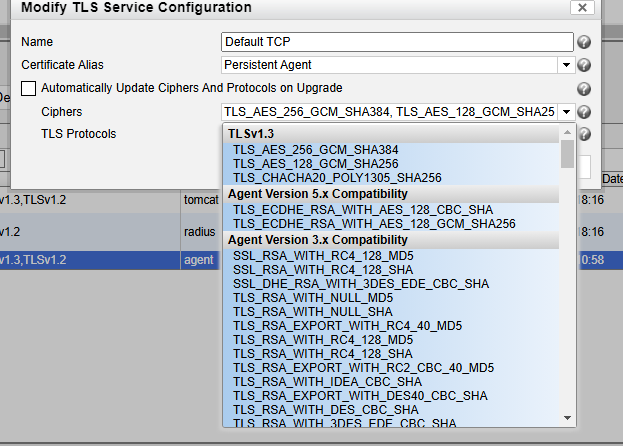The width and height of the screenshot is (623, 446).
Task: Open help for Automatically Update Ciphers option
Action: [584, 89]
